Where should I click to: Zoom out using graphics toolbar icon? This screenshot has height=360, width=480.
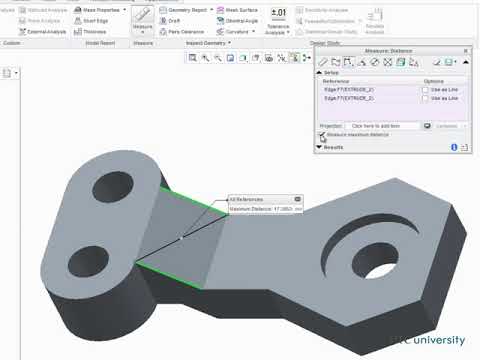[218, 58]
